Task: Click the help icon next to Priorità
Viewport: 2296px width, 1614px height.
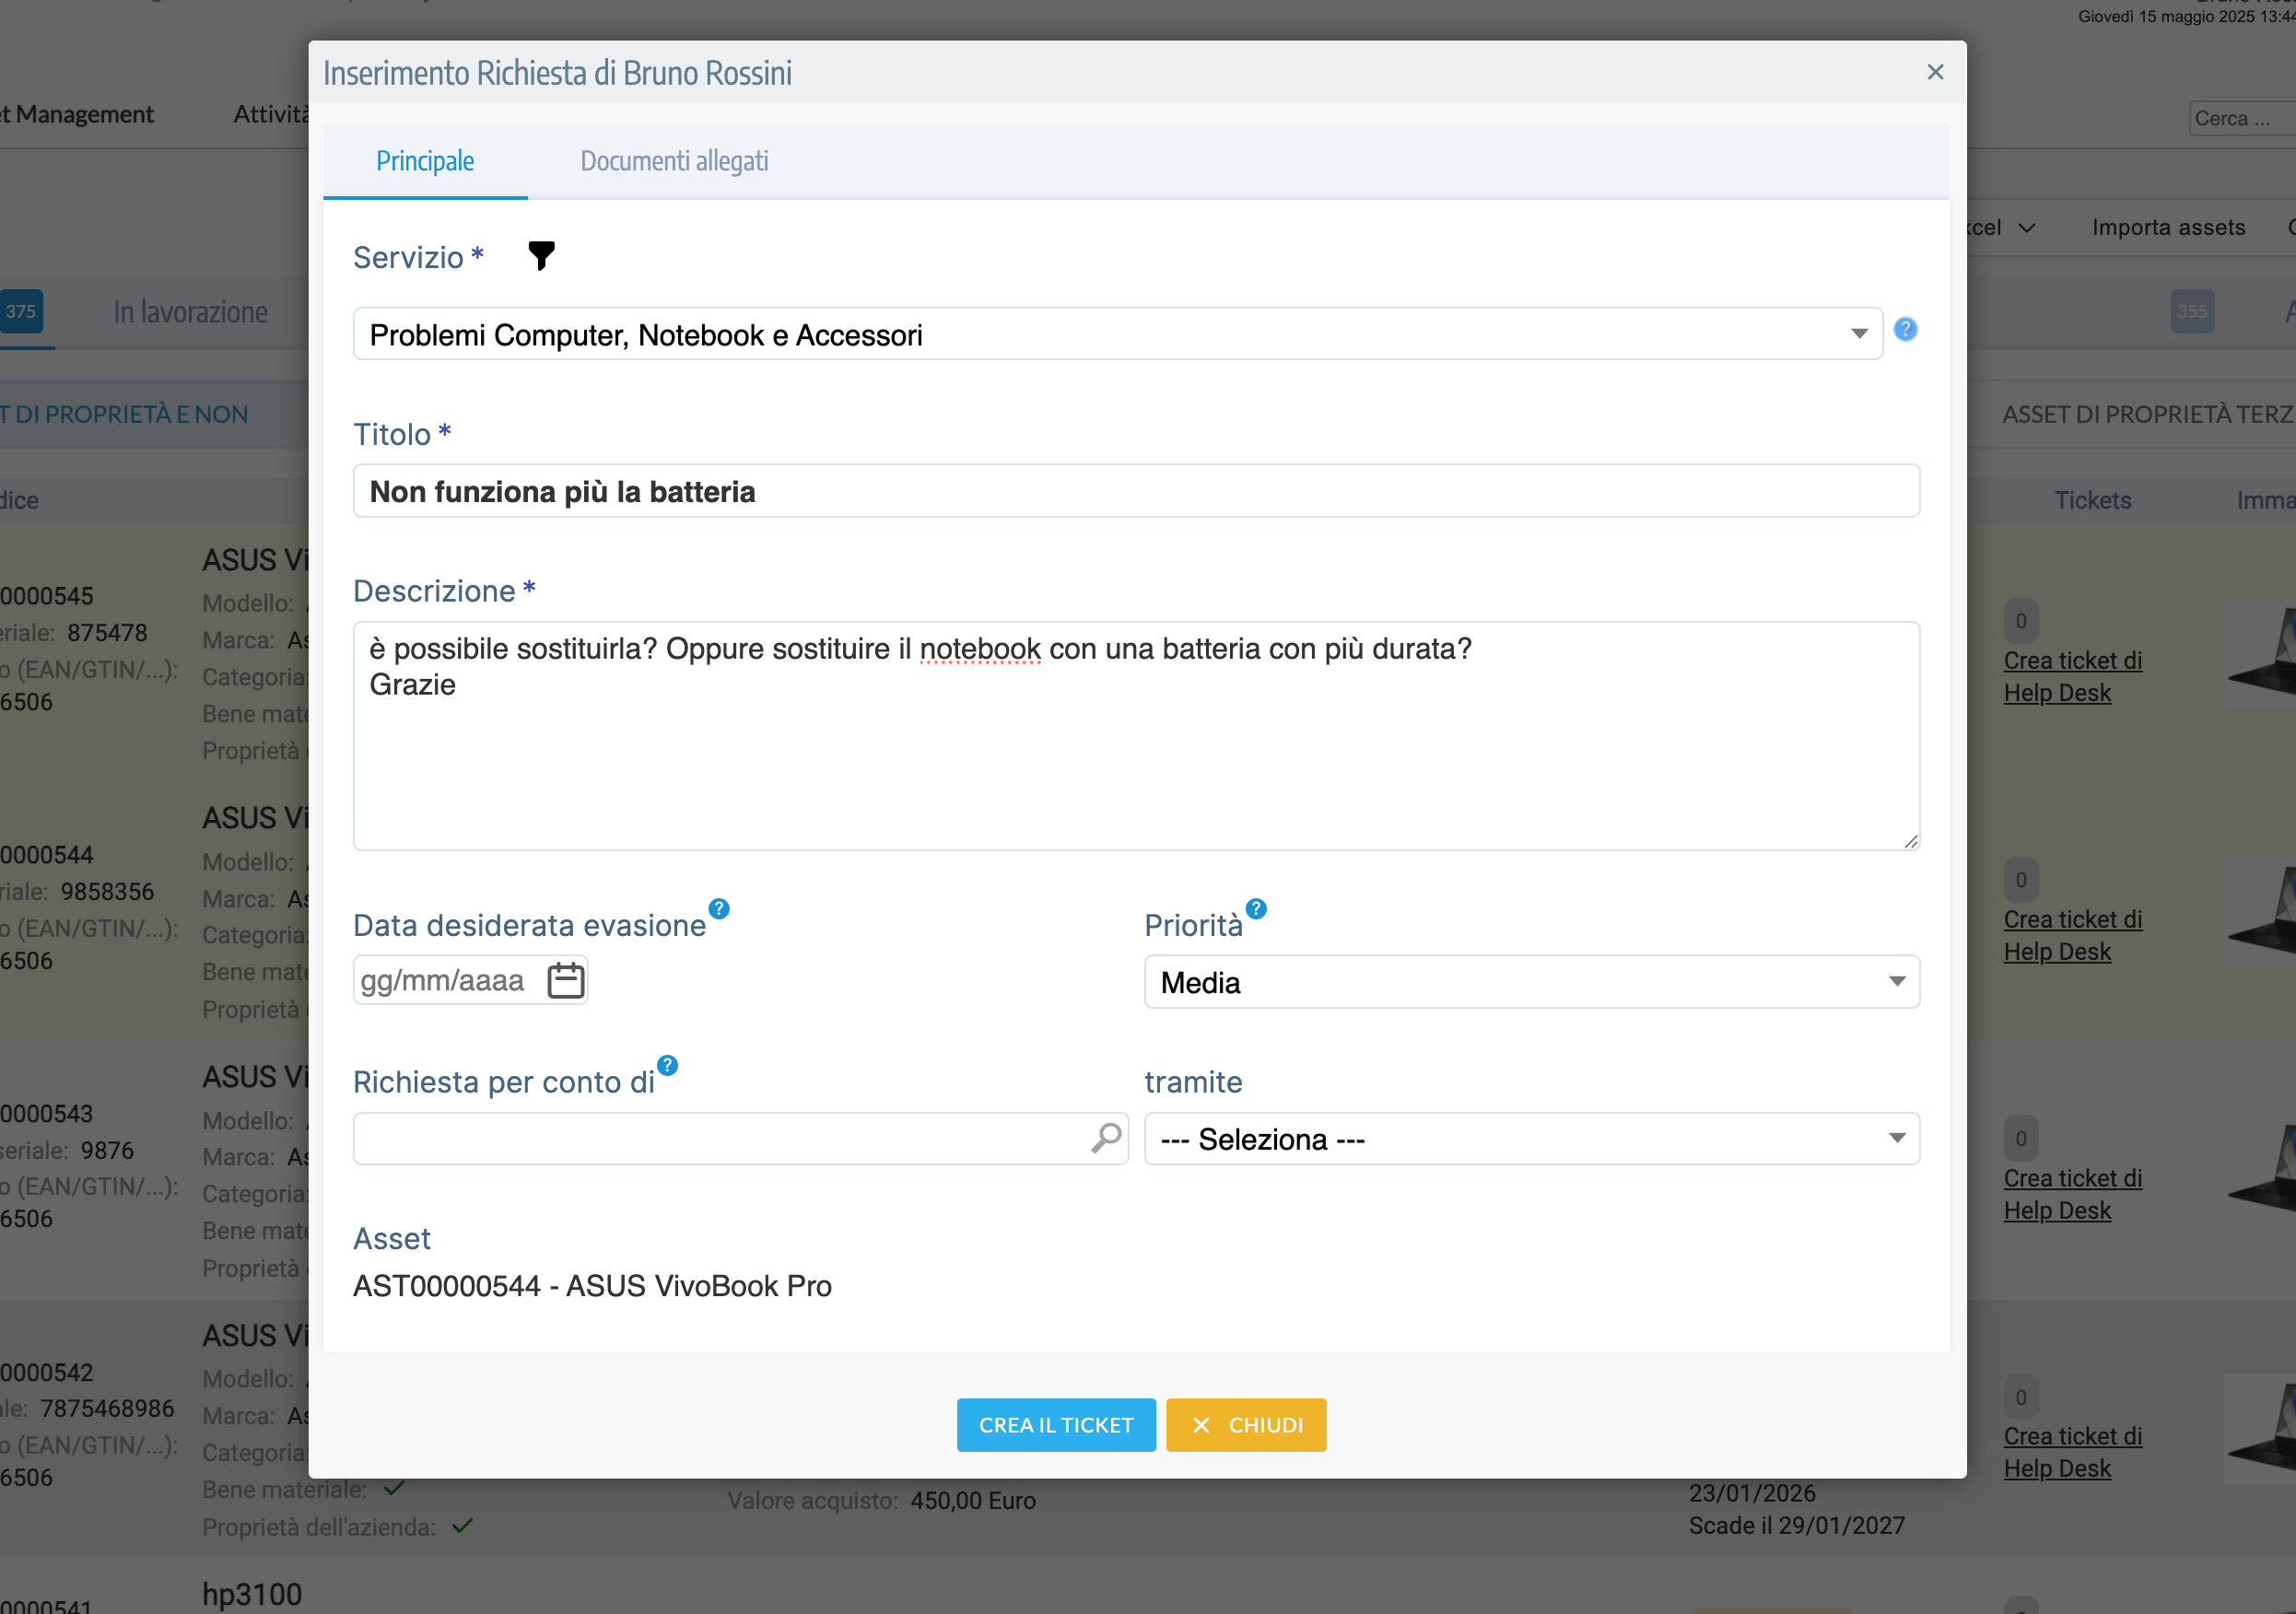Action: (x=1256, y=909)
